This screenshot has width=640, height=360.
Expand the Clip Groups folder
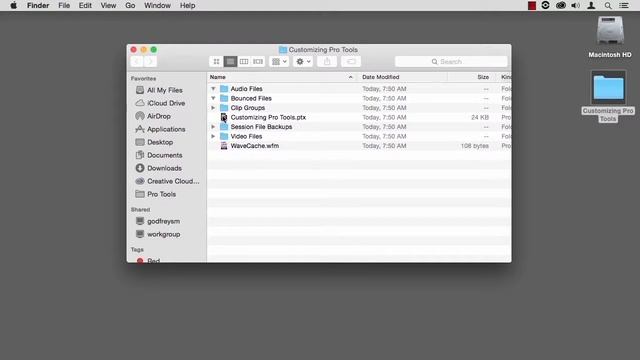pos(213,108)
